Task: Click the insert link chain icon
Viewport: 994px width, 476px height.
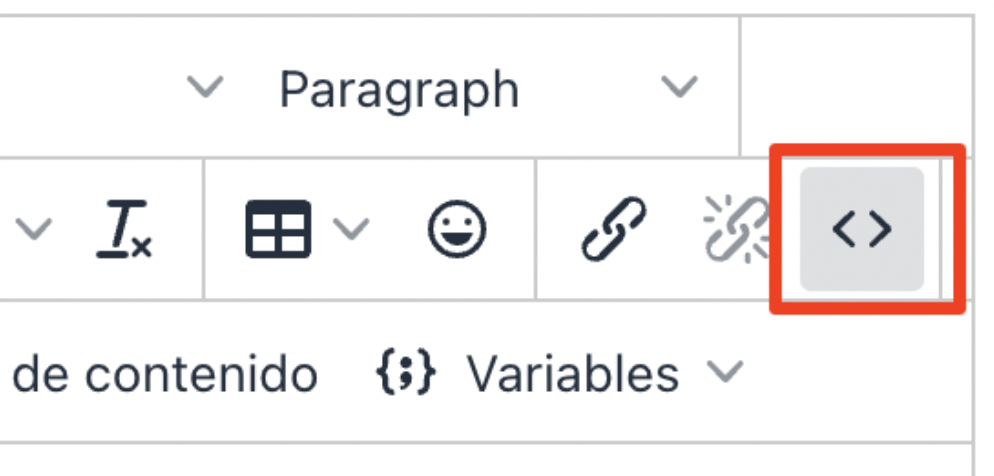Action: click(613, 229)
